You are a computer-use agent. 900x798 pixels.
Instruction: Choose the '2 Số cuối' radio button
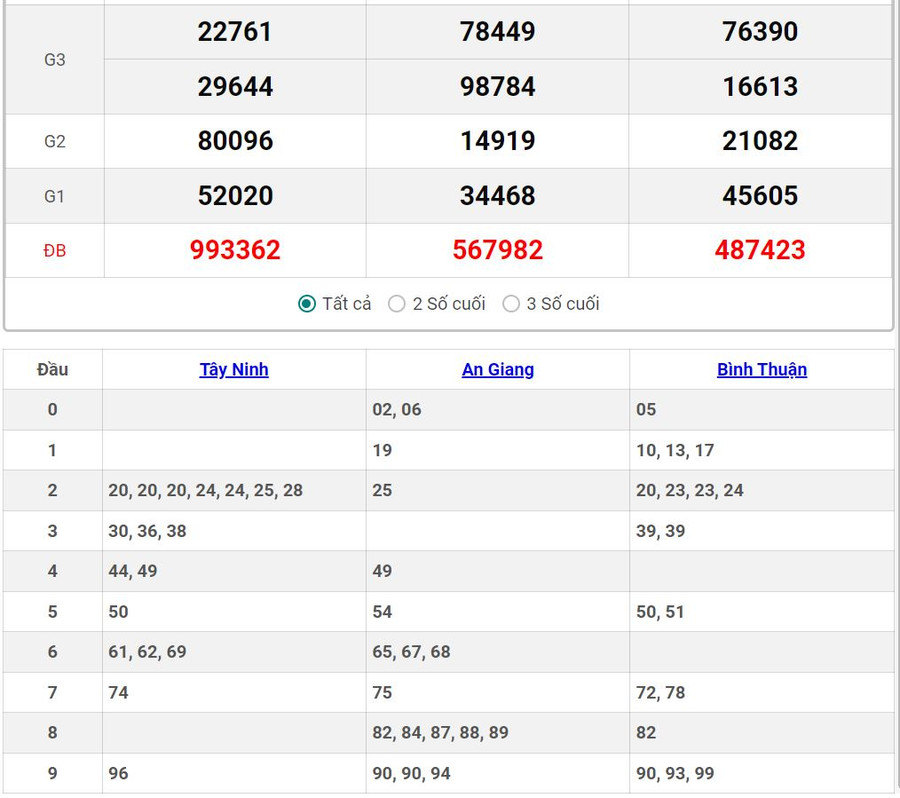[397, 304]
